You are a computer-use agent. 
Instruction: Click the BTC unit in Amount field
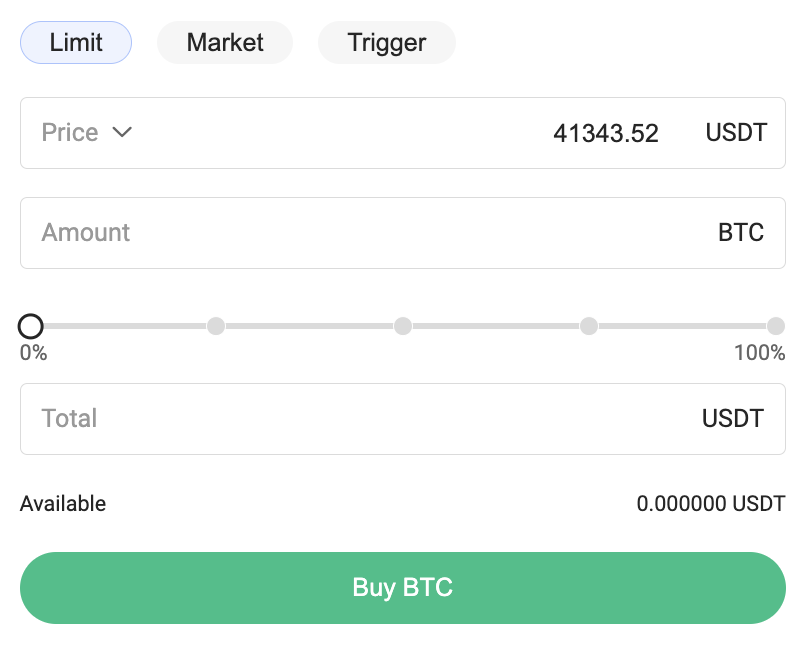pos(741,233)
